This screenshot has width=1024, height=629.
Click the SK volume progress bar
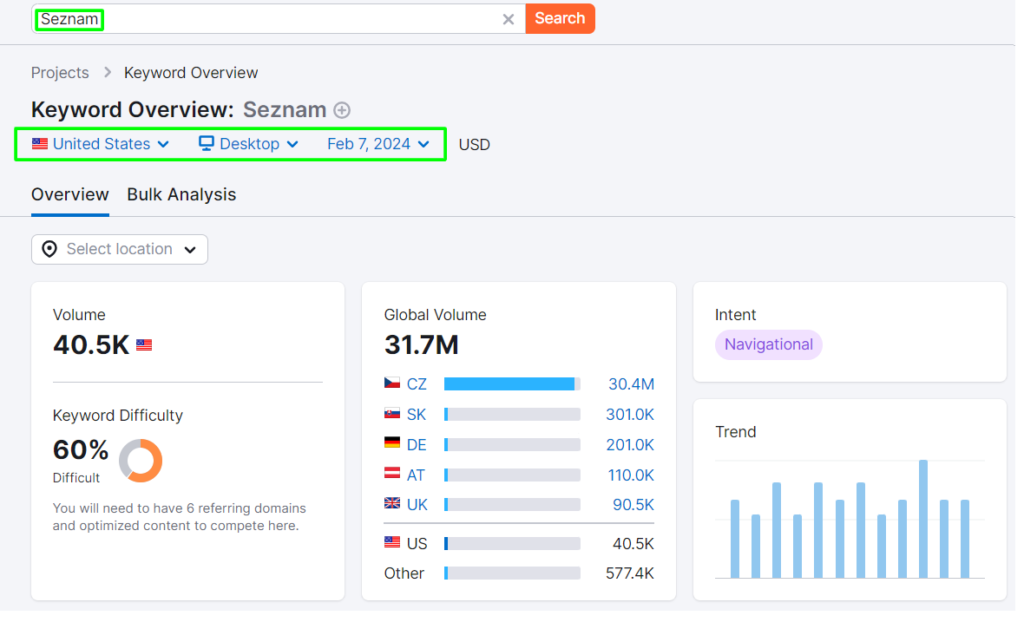(512, 415)
